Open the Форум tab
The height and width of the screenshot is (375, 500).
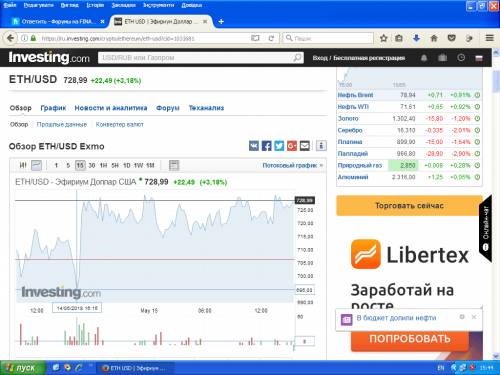point(168,108)
